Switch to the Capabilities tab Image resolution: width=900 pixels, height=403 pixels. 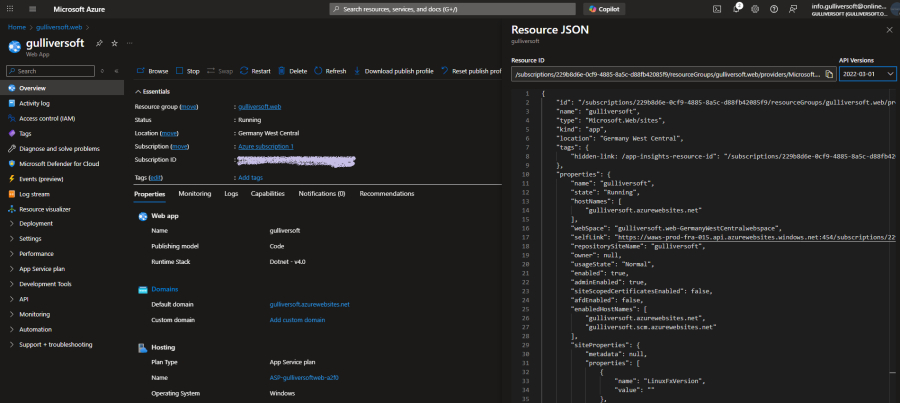267,193
